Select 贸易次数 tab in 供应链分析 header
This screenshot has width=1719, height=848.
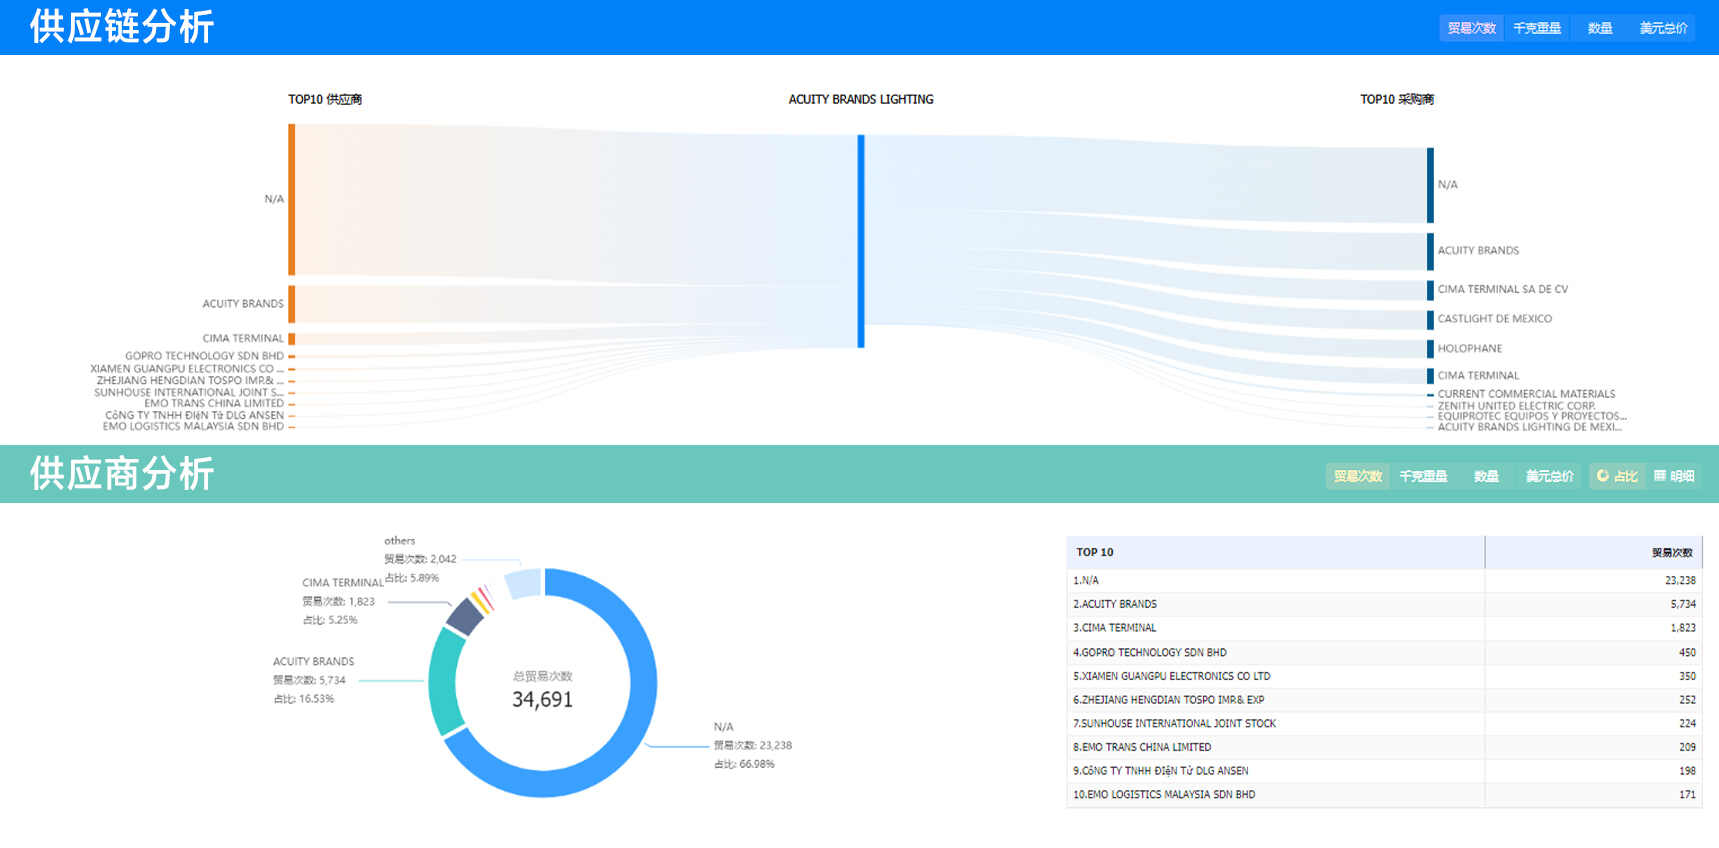coord(1471,28)
